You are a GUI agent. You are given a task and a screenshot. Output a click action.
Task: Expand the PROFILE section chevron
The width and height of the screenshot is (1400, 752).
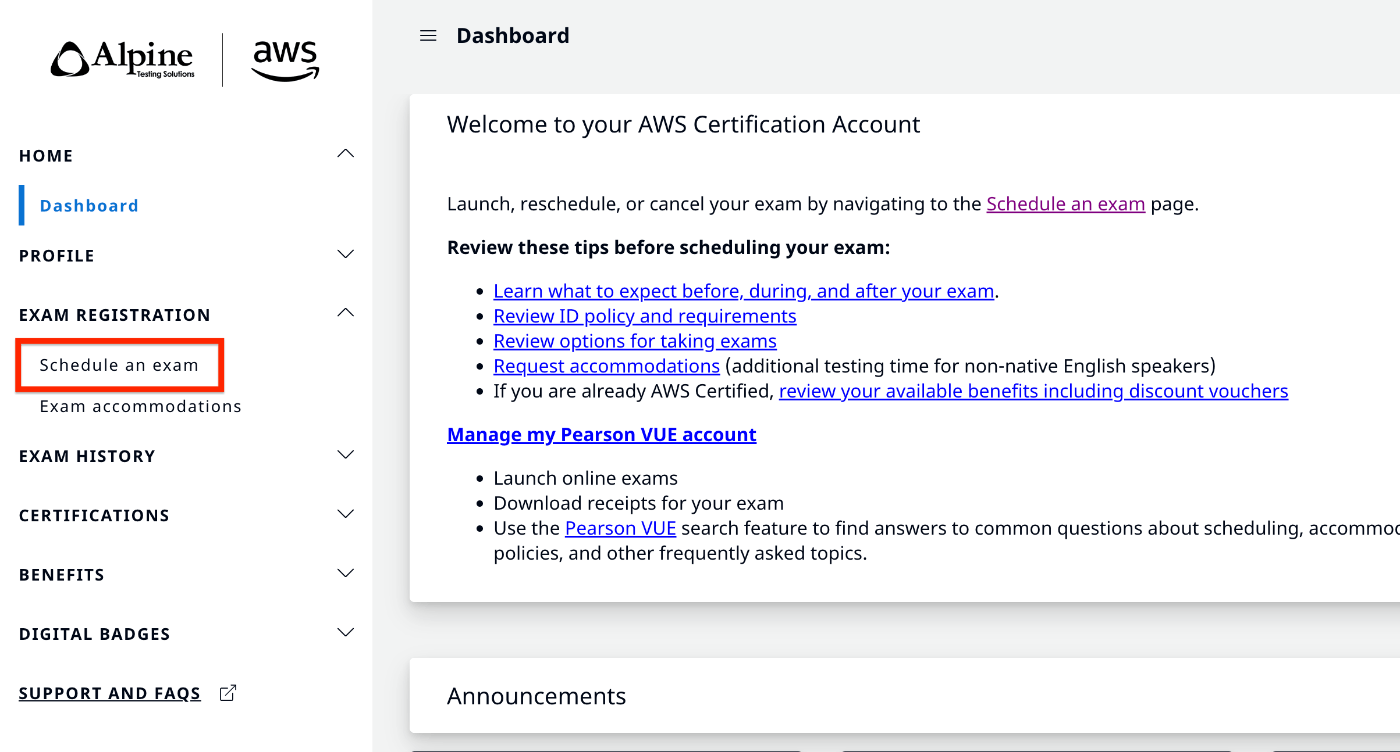point(346,254)
